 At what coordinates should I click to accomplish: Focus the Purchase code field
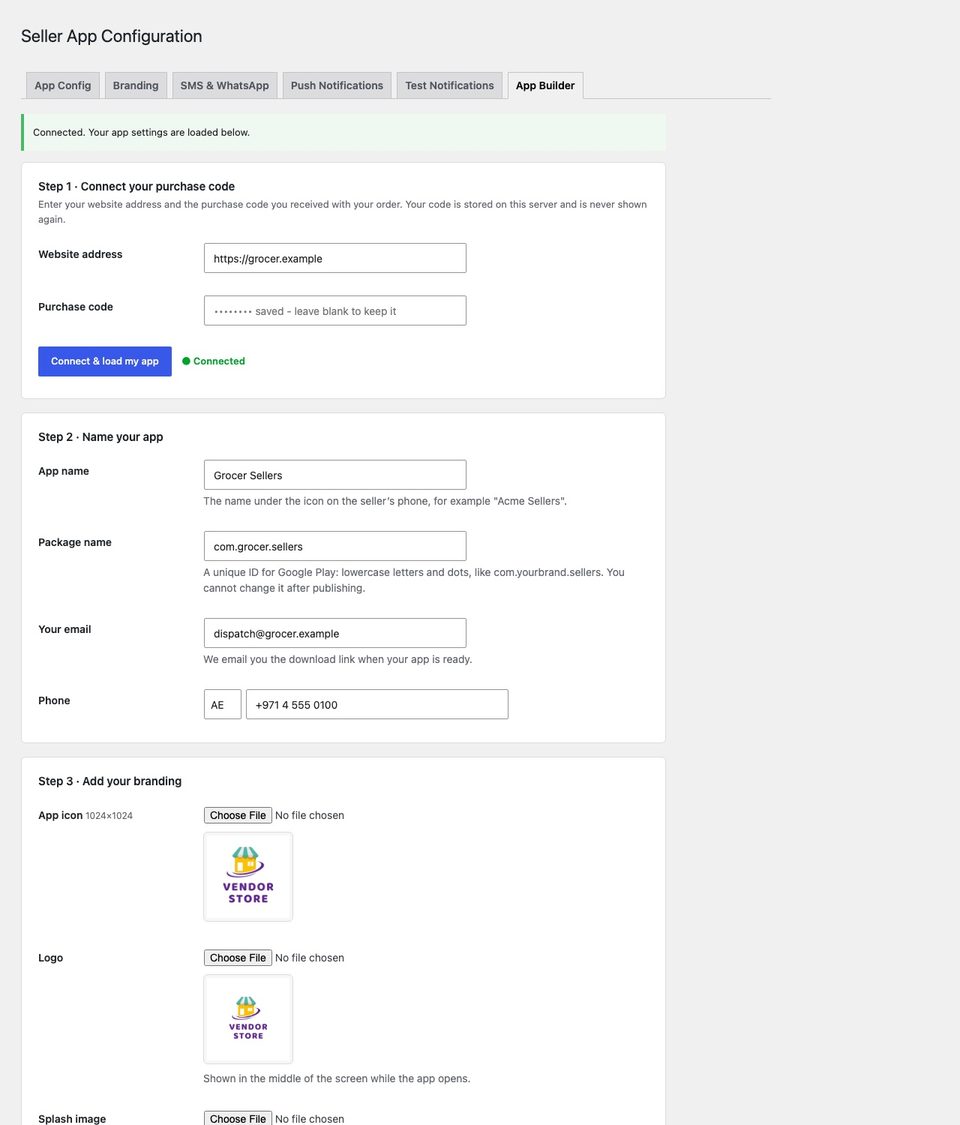(335, 311)
